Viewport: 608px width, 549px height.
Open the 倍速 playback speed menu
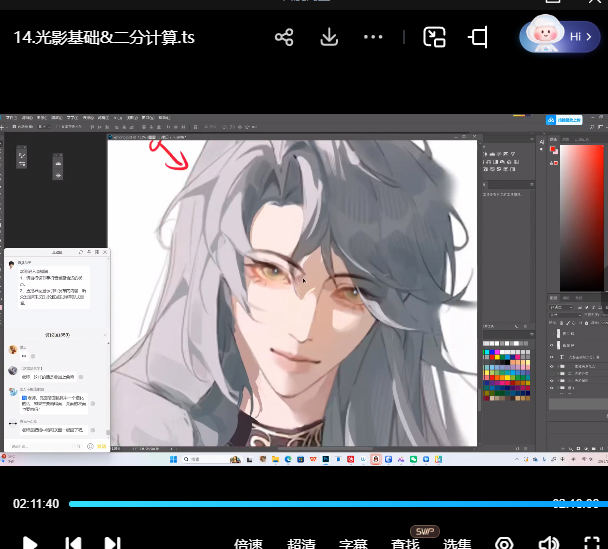(248, 544)
